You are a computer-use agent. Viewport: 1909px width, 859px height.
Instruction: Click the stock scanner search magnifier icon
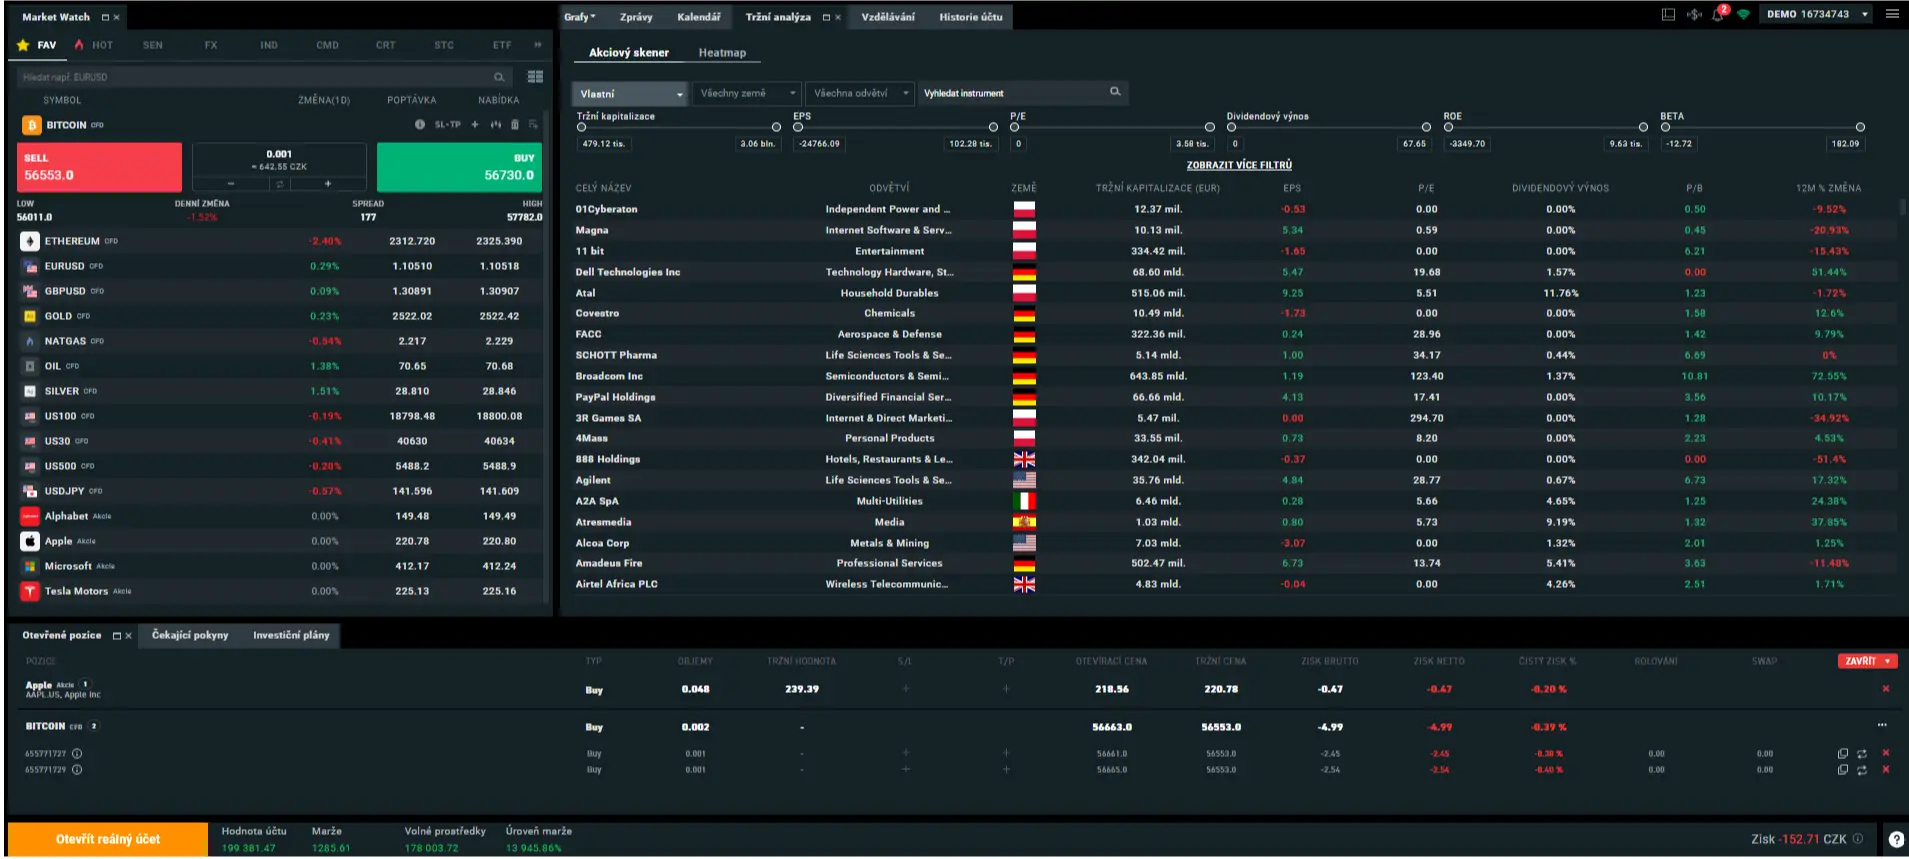click(1115, 92)
